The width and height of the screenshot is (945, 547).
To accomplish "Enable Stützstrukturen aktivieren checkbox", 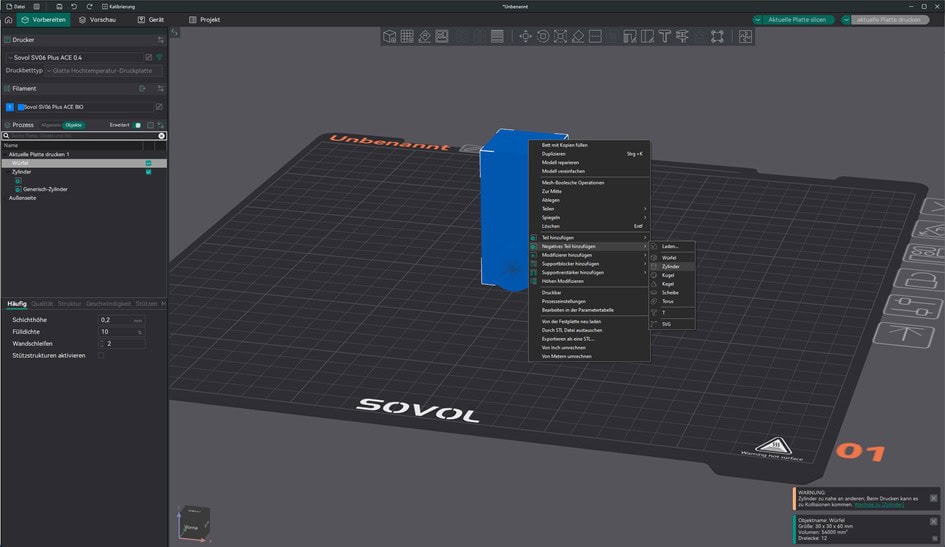I will (x=101, y=355).
